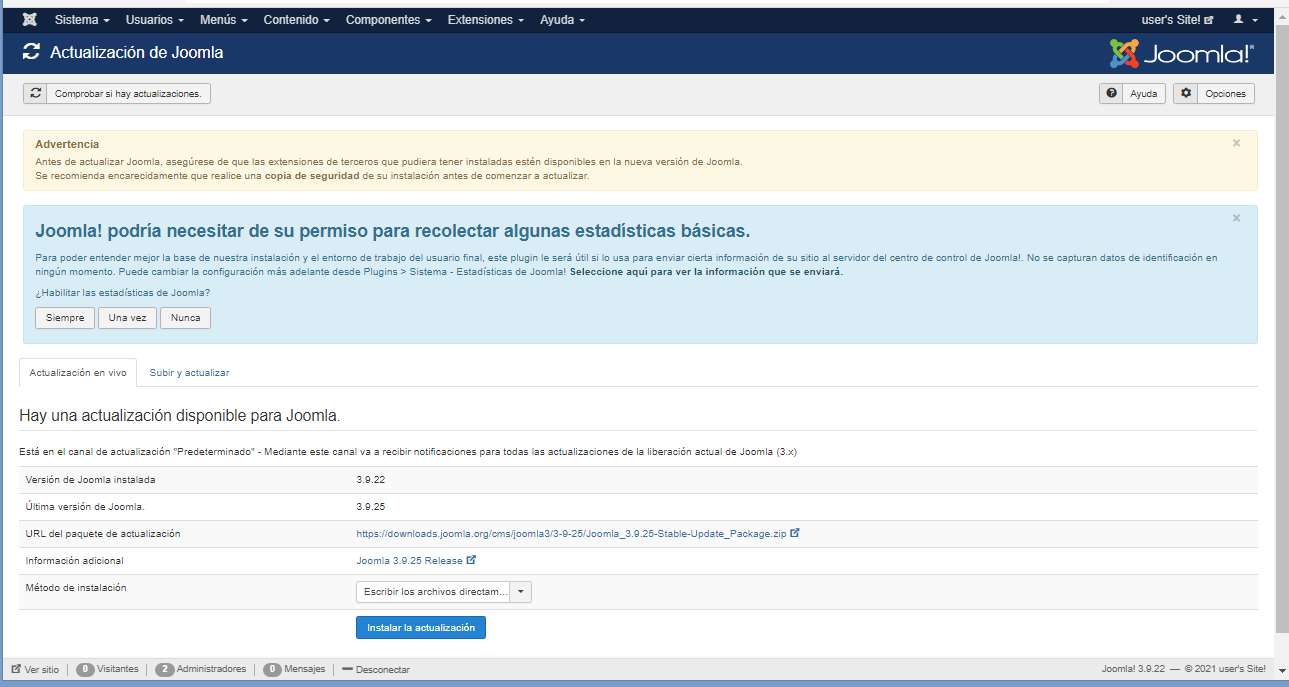This screenshot has height=687, width=1289.
Task: Open the Extensiones menu
Action: coord(486,20)
